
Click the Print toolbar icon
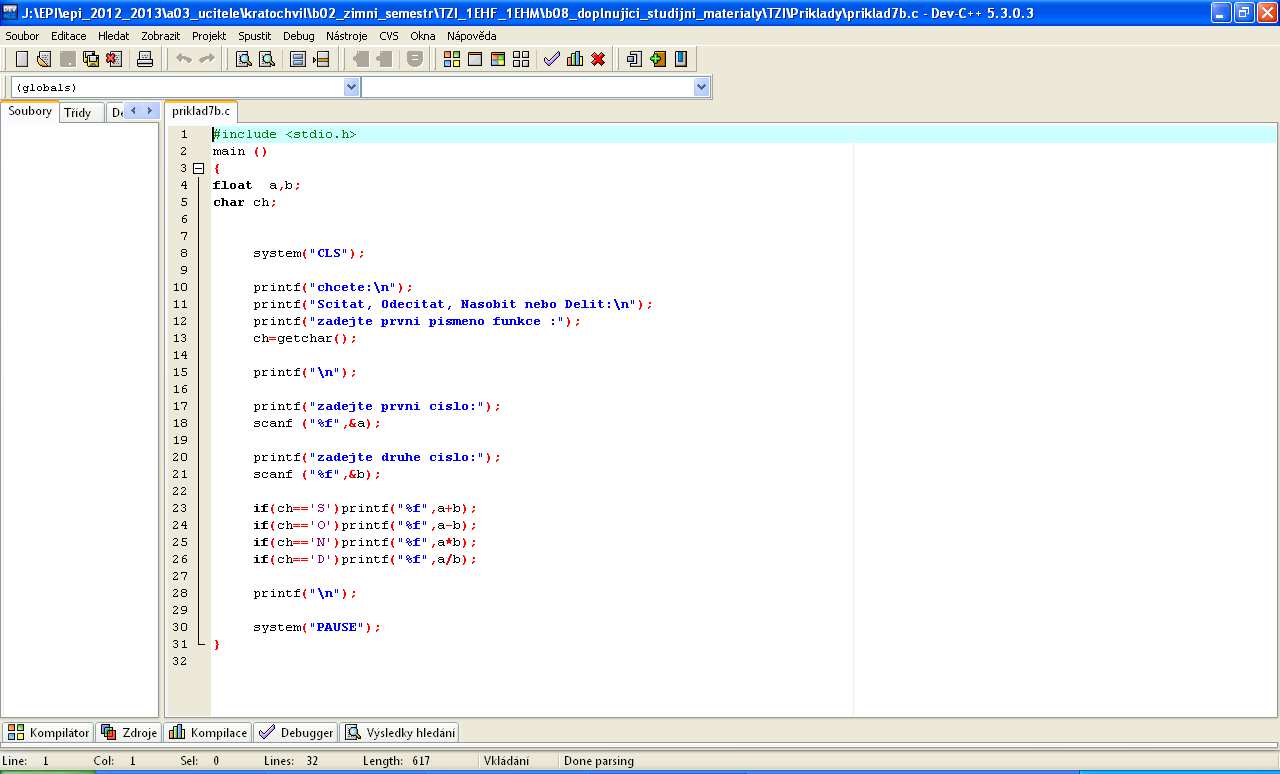[145, 59]
